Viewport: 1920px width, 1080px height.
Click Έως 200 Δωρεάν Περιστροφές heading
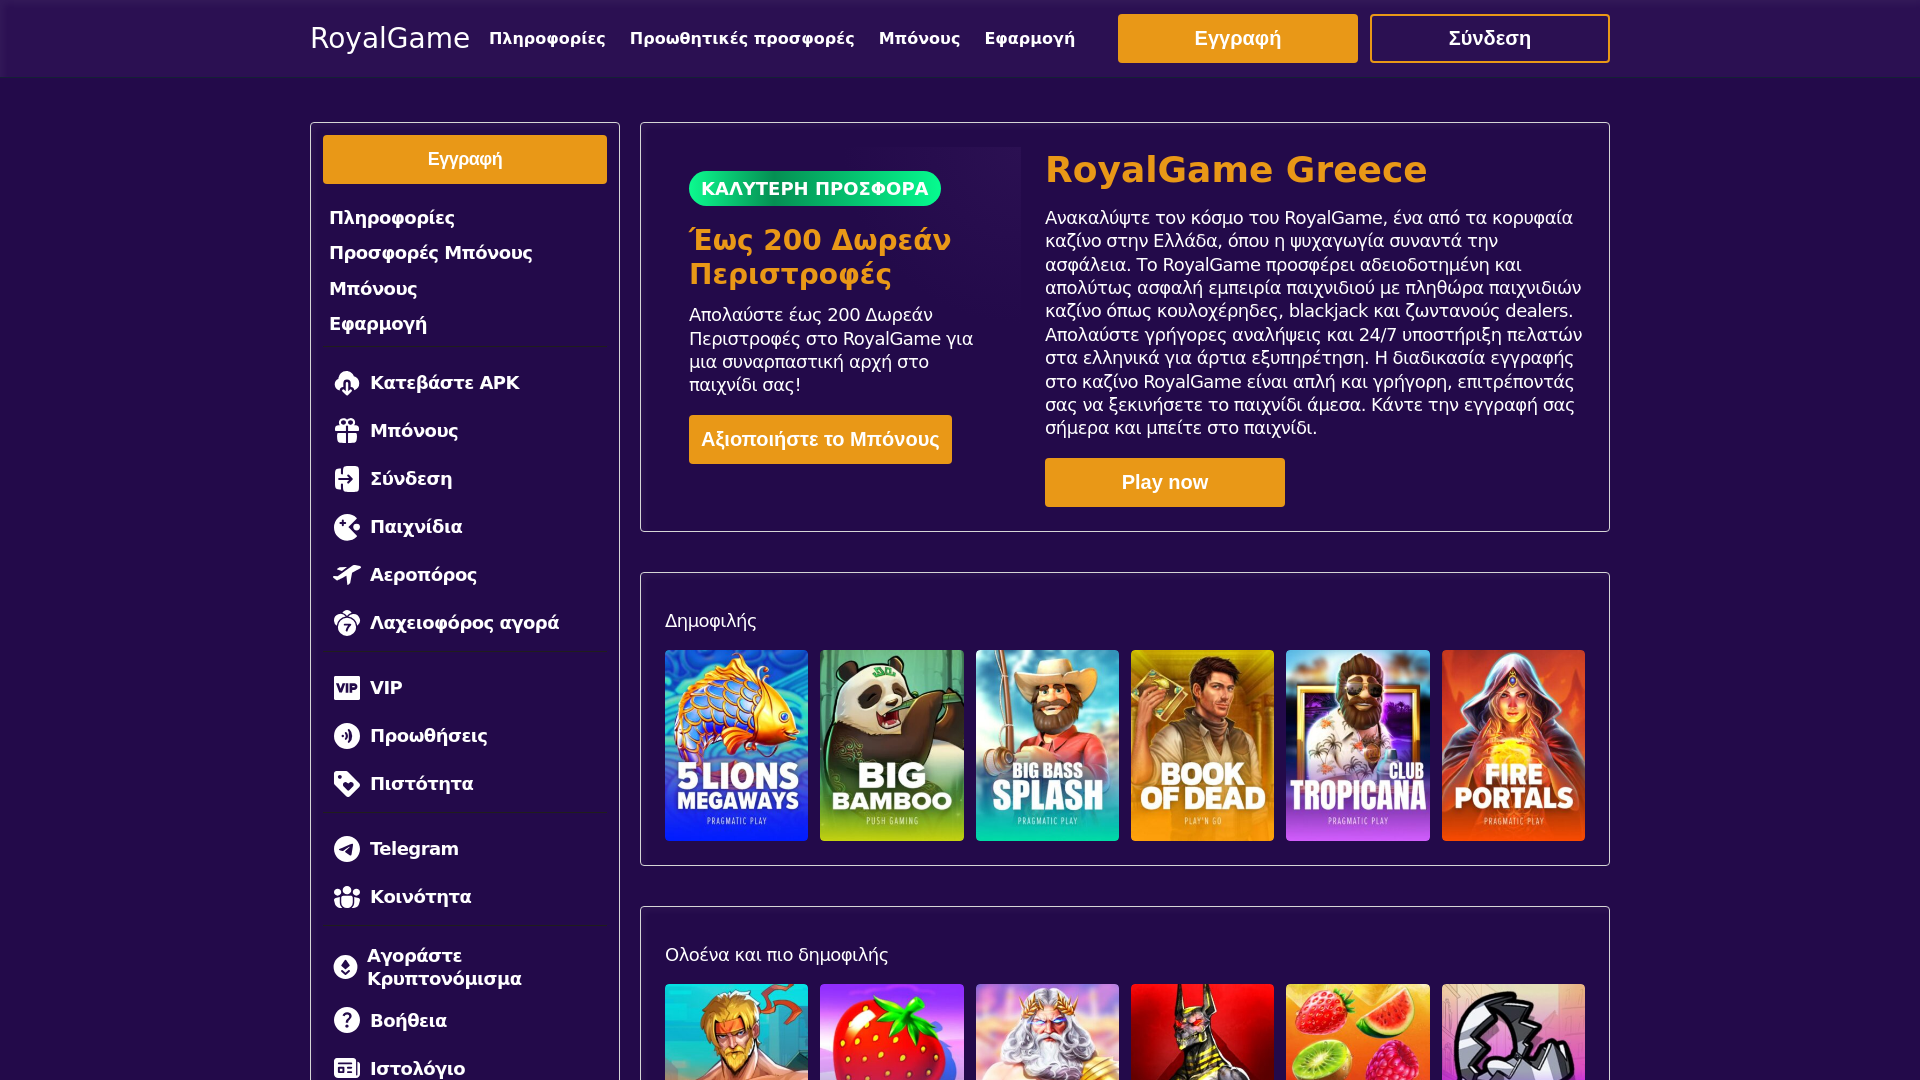point(820,257)
